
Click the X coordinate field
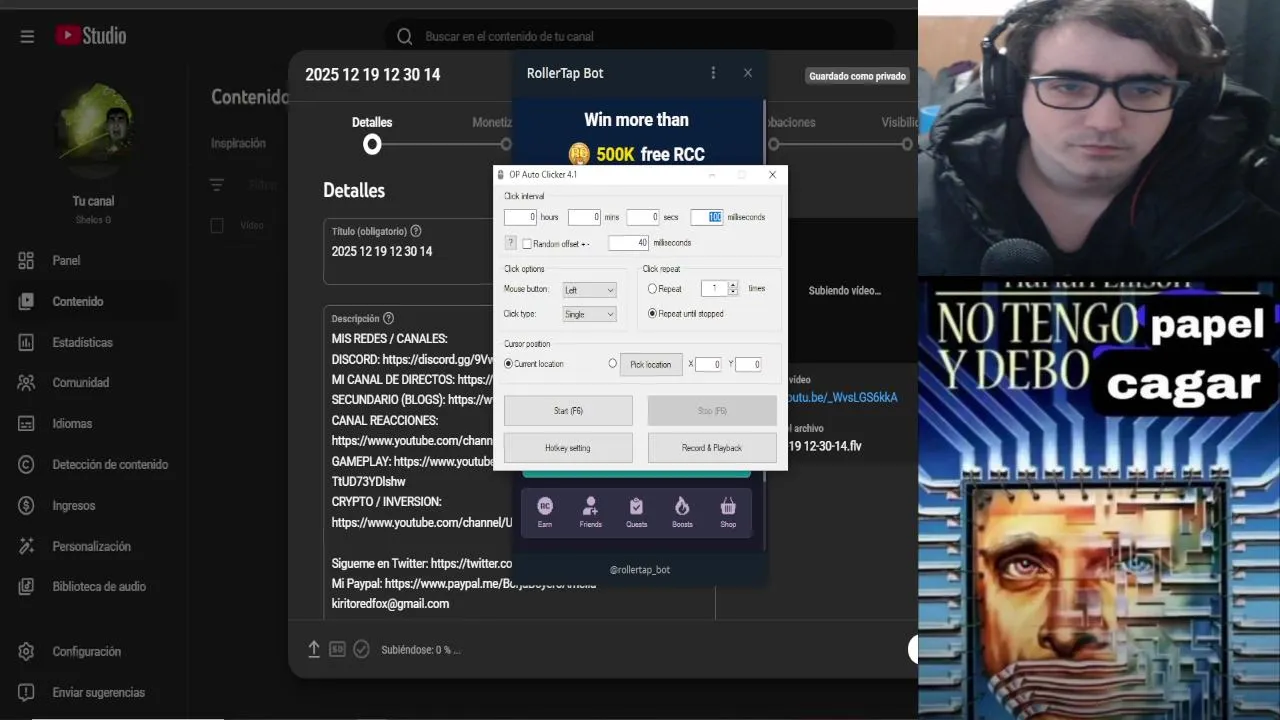708,364
